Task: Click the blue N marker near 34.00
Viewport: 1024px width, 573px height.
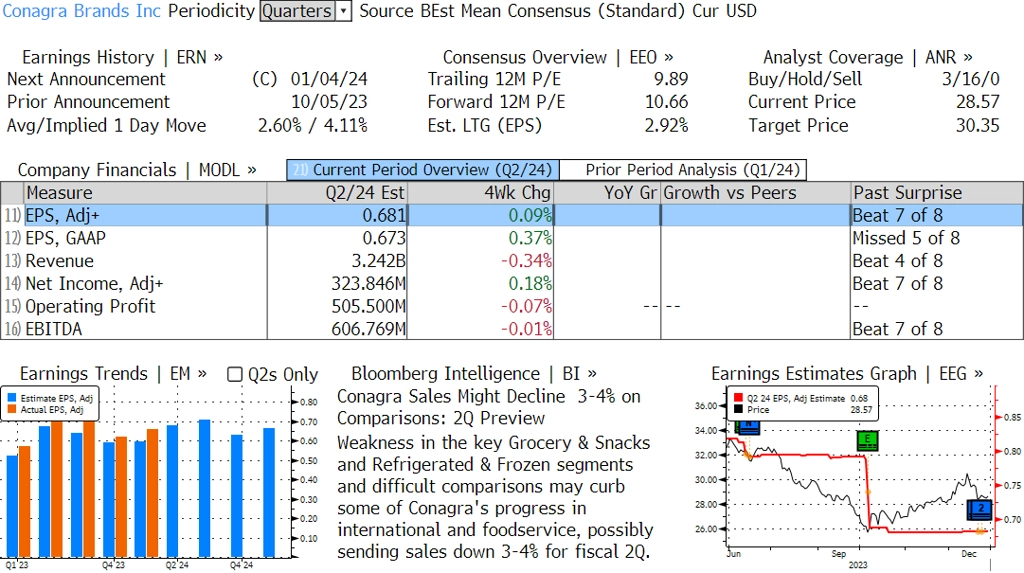Action: click(747, 427)
